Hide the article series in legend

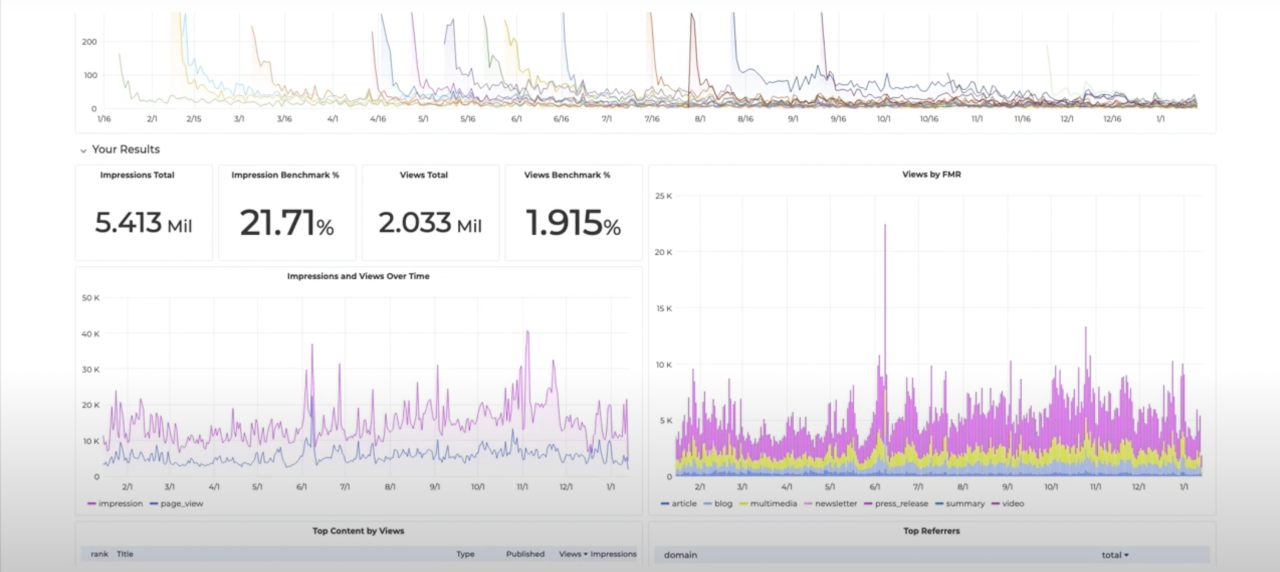(684, 504)
